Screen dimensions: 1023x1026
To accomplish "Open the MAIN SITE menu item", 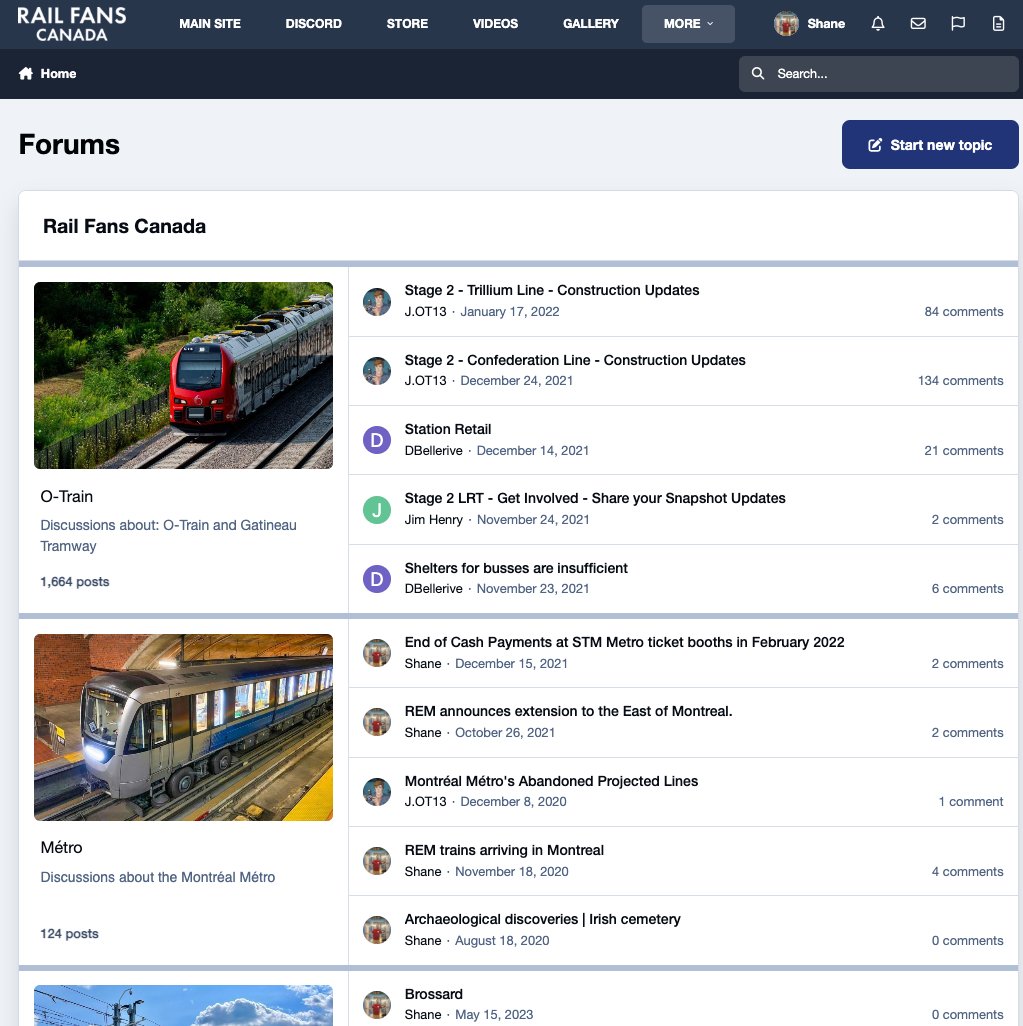I will (x=210, y=24).
